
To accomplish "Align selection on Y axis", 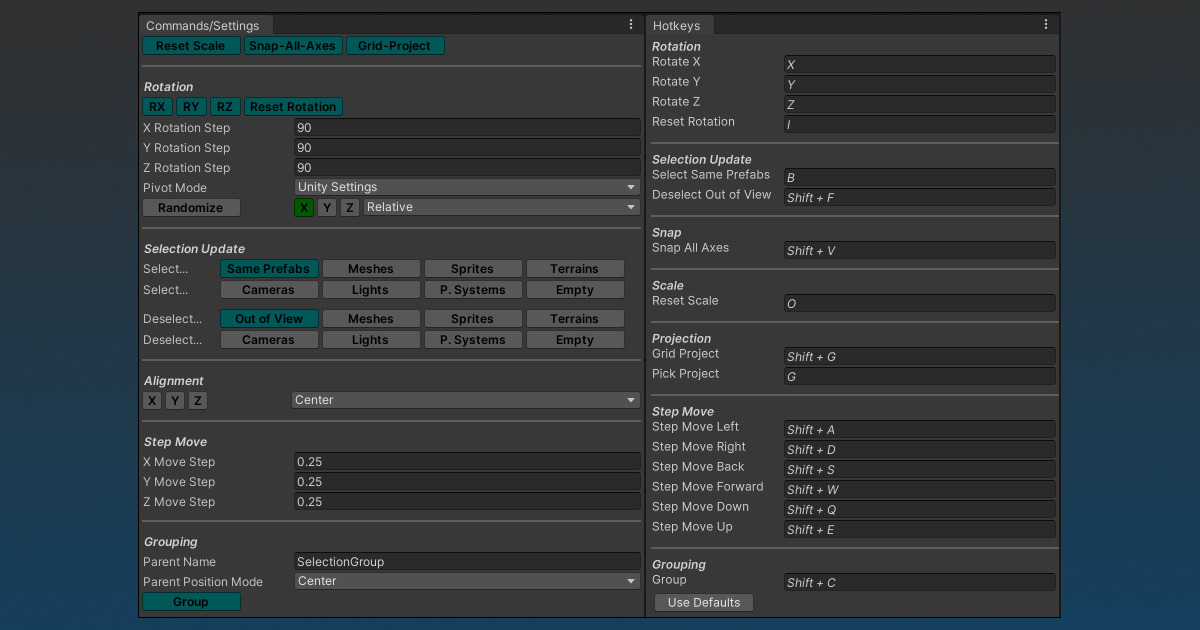I will pos(175,401).
